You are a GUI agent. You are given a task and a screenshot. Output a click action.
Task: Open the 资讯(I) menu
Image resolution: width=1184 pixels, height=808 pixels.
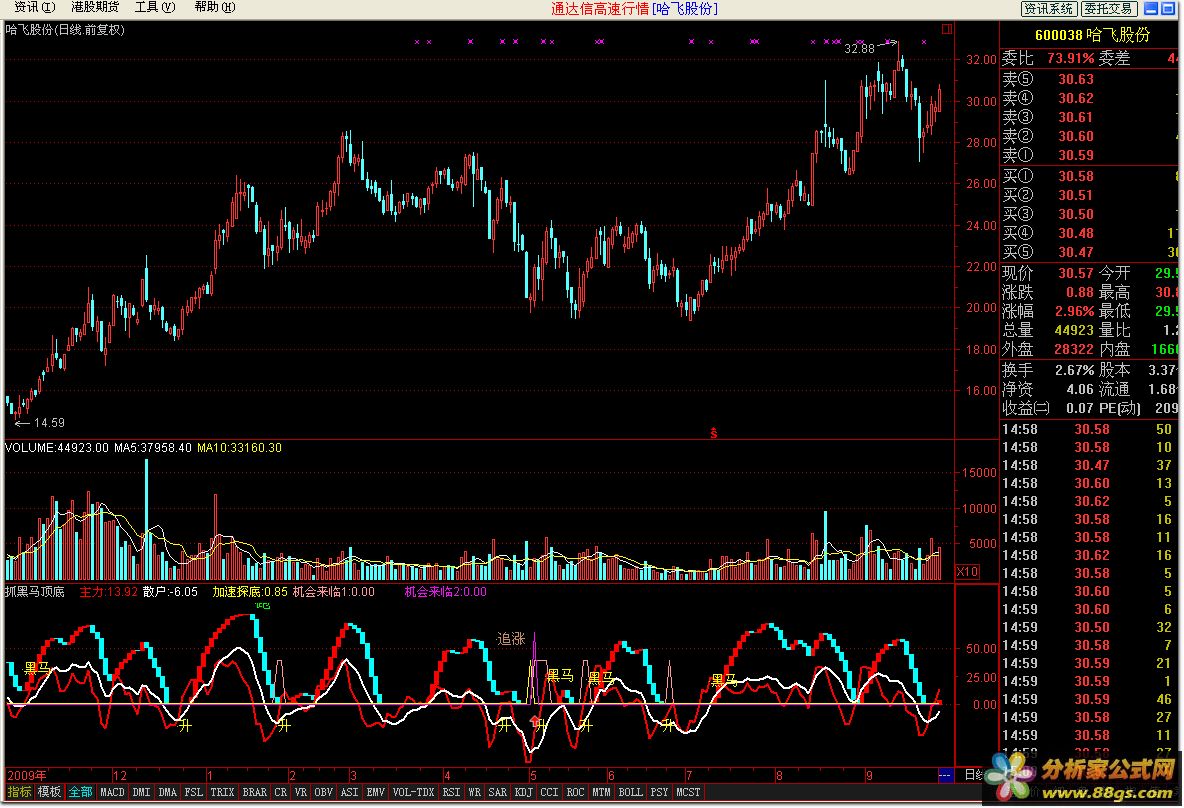point(35,8)
